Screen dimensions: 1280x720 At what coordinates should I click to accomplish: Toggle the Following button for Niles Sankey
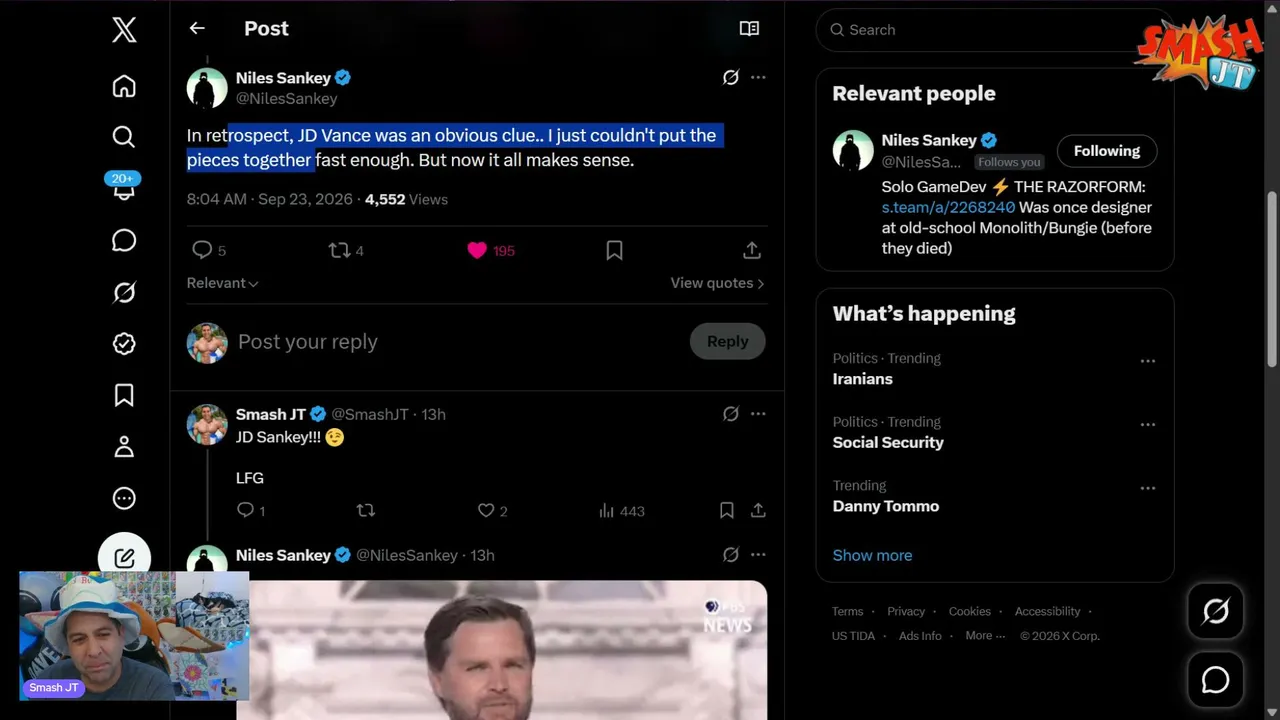tap(1107, 151)
